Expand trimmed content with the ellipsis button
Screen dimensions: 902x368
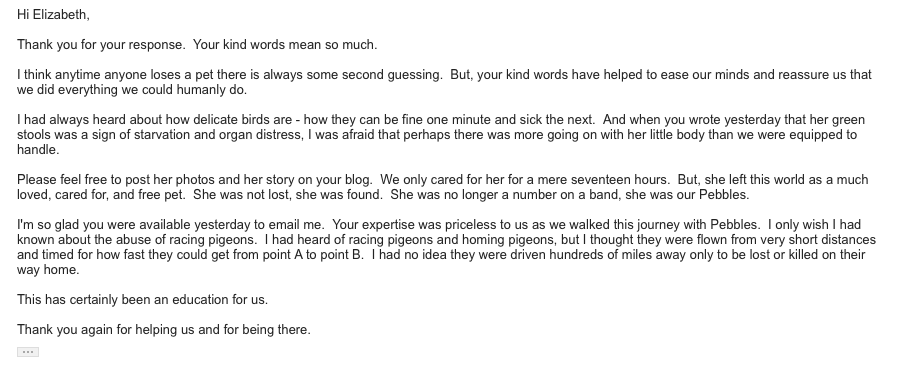[x=28, y=352]
